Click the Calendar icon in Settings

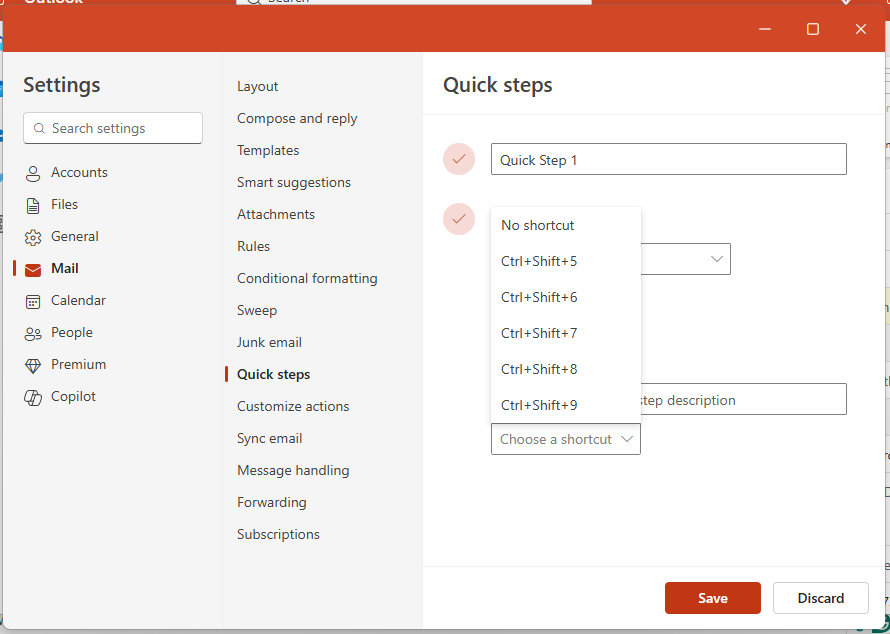point(33,301)
